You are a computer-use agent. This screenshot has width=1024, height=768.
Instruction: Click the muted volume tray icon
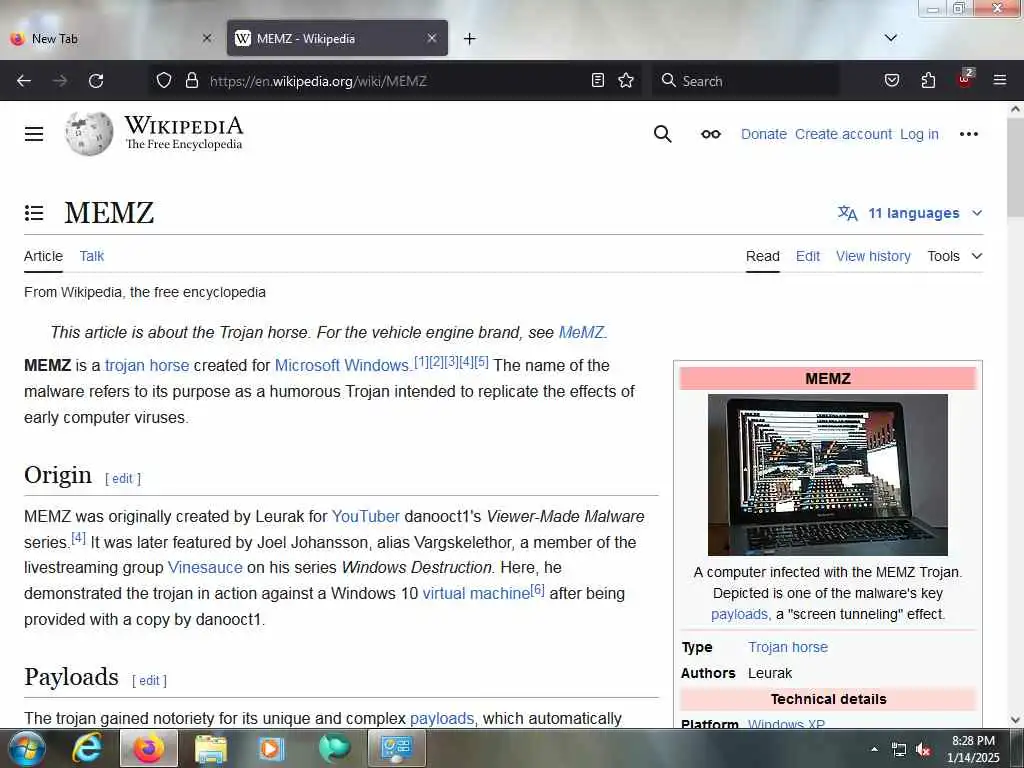coord(923,750)
